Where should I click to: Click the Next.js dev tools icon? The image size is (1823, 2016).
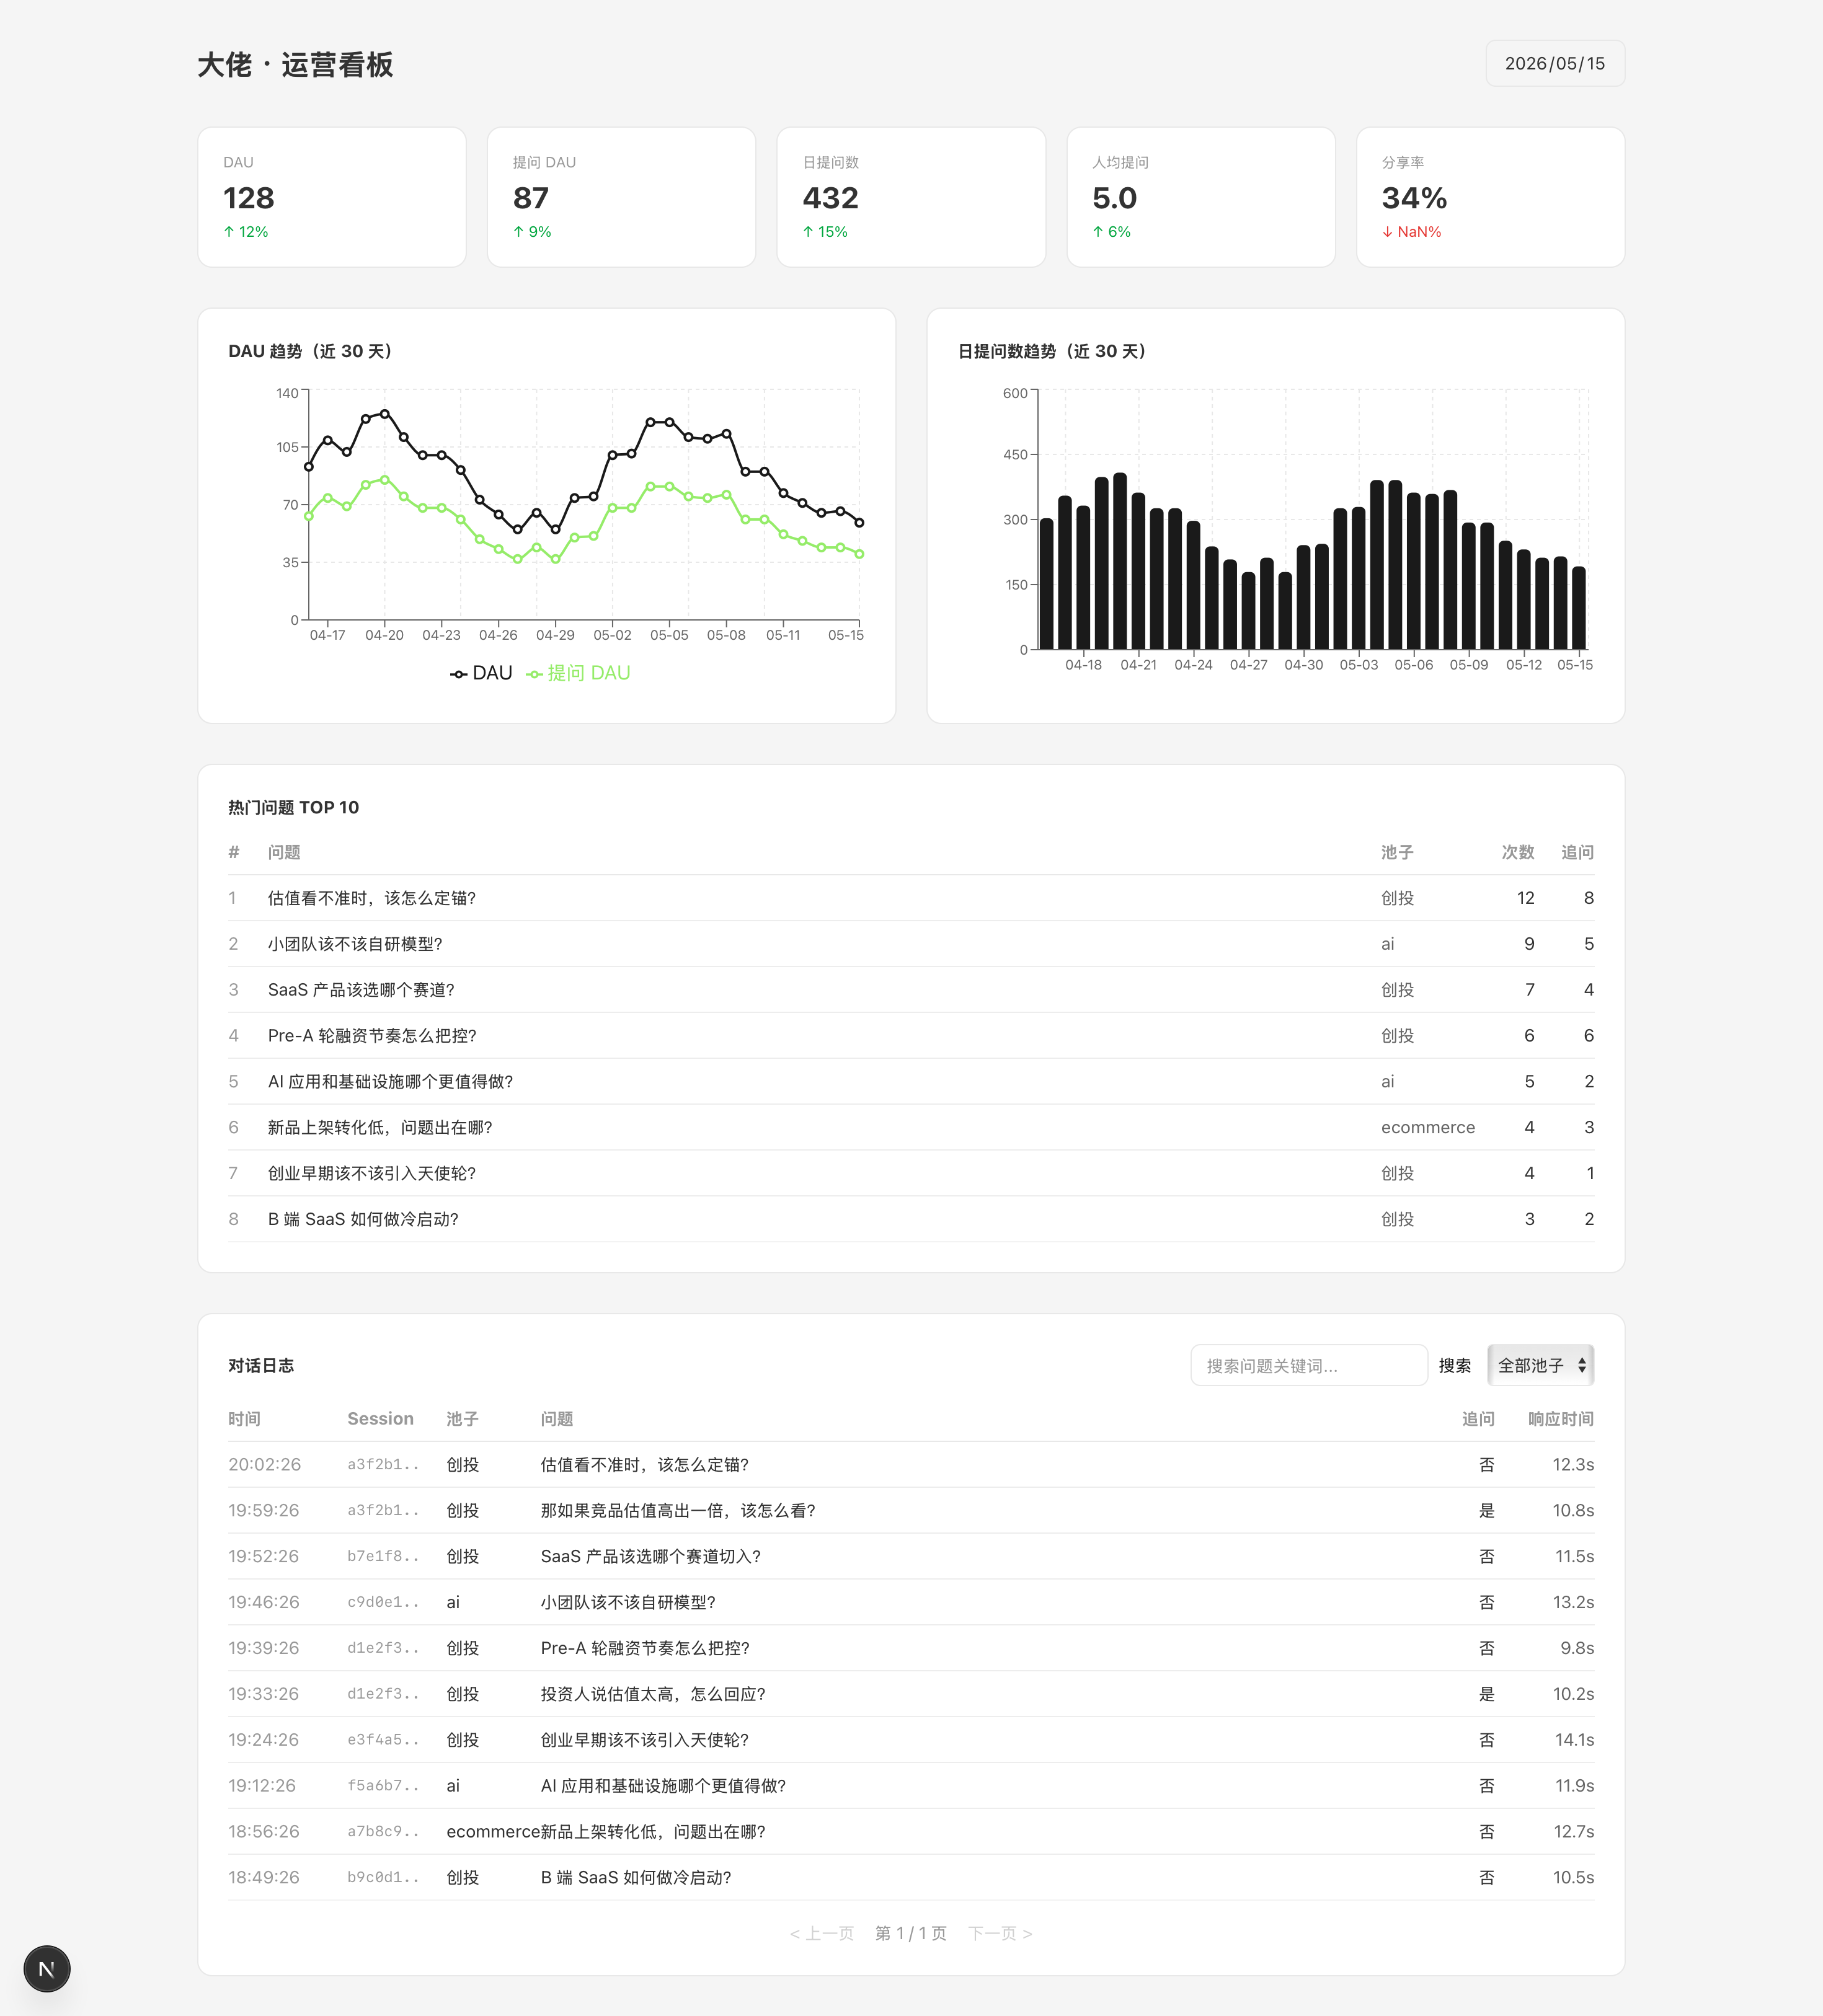pos(47,1968)
